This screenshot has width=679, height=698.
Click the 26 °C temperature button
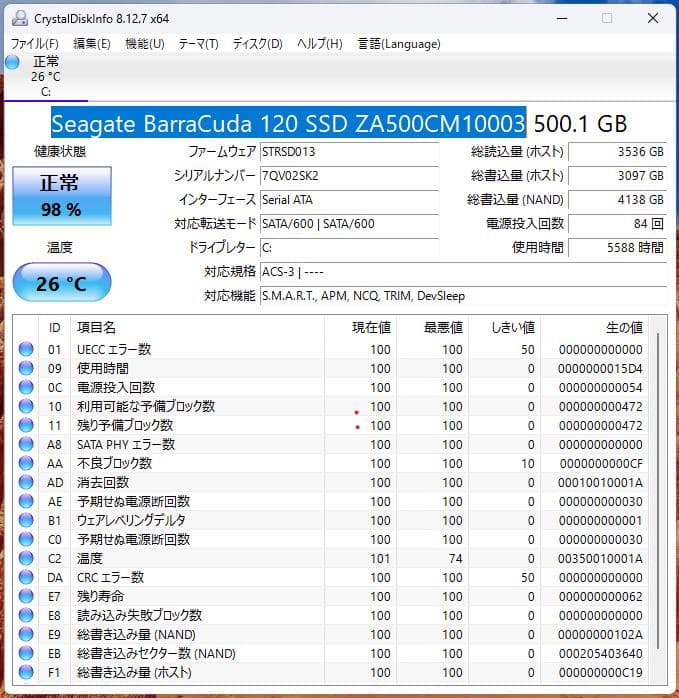pos(61,282)
